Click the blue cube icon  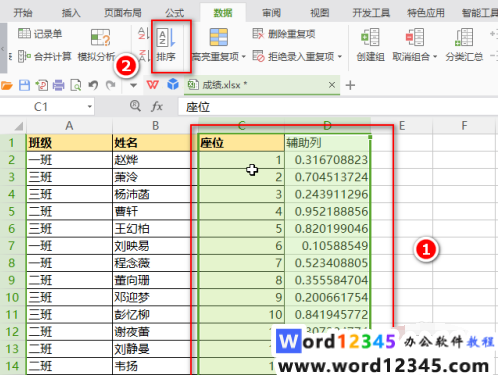pyautogui.click(x=173, y=85)
